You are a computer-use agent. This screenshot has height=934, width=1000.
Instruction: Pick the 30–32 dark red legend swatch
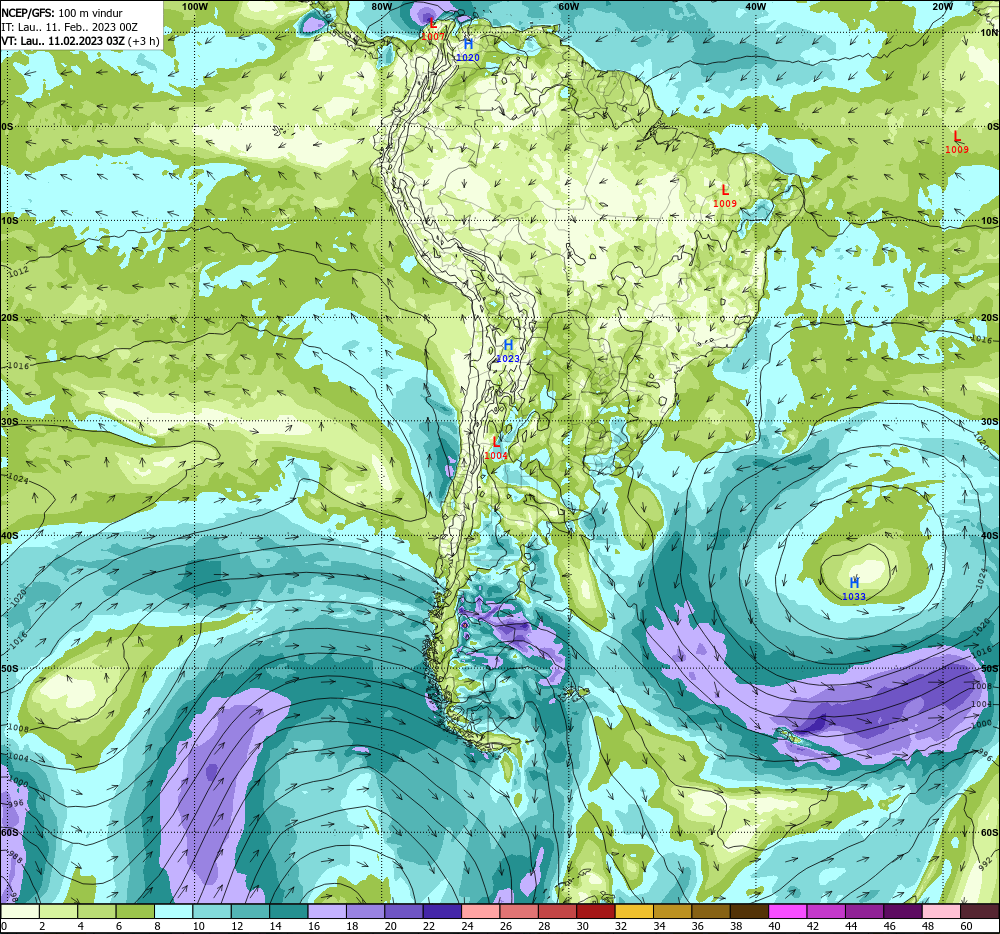(x=596, y=911)
